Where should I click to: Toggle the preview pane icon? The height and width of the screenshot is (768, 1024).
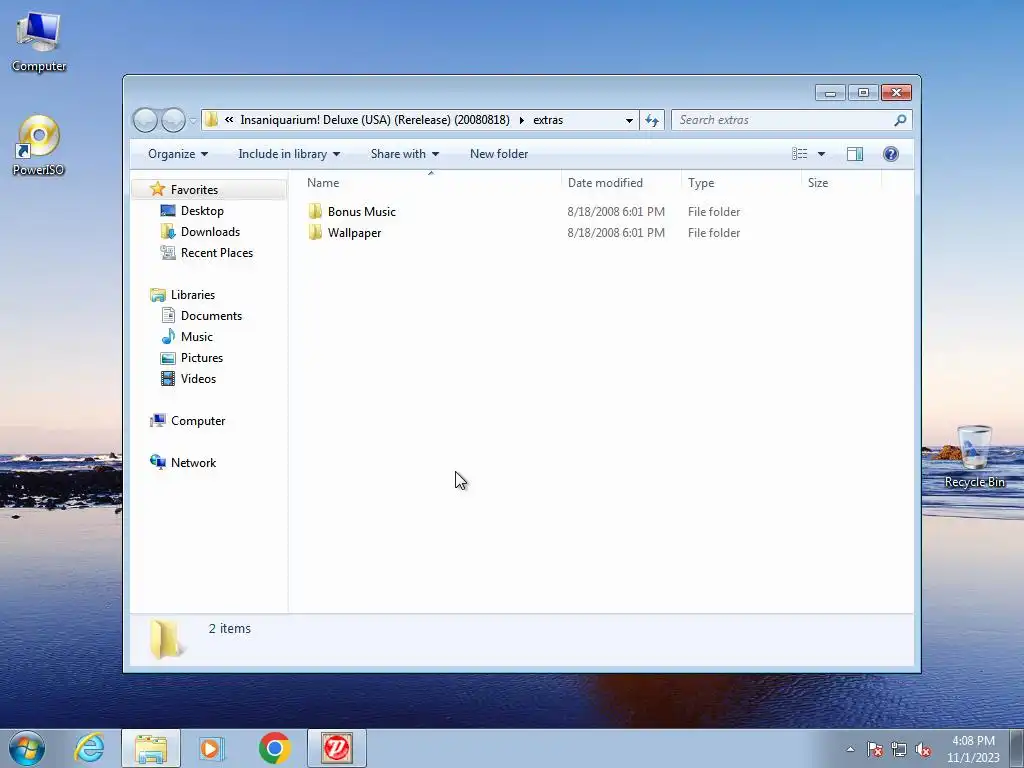tap(854, 153)
